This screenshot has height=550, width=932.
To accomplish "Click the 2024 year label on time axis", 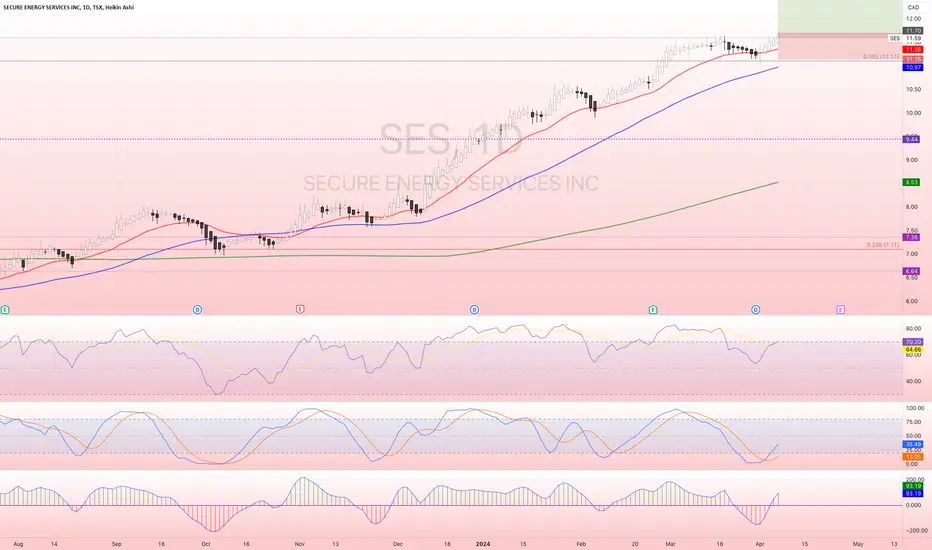I will [x=483, y=543].
